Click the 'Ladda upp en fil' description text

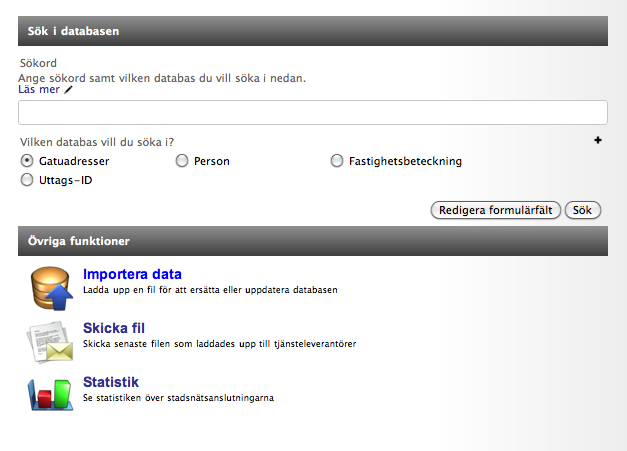pyautogui.click(x=210, y=291)
